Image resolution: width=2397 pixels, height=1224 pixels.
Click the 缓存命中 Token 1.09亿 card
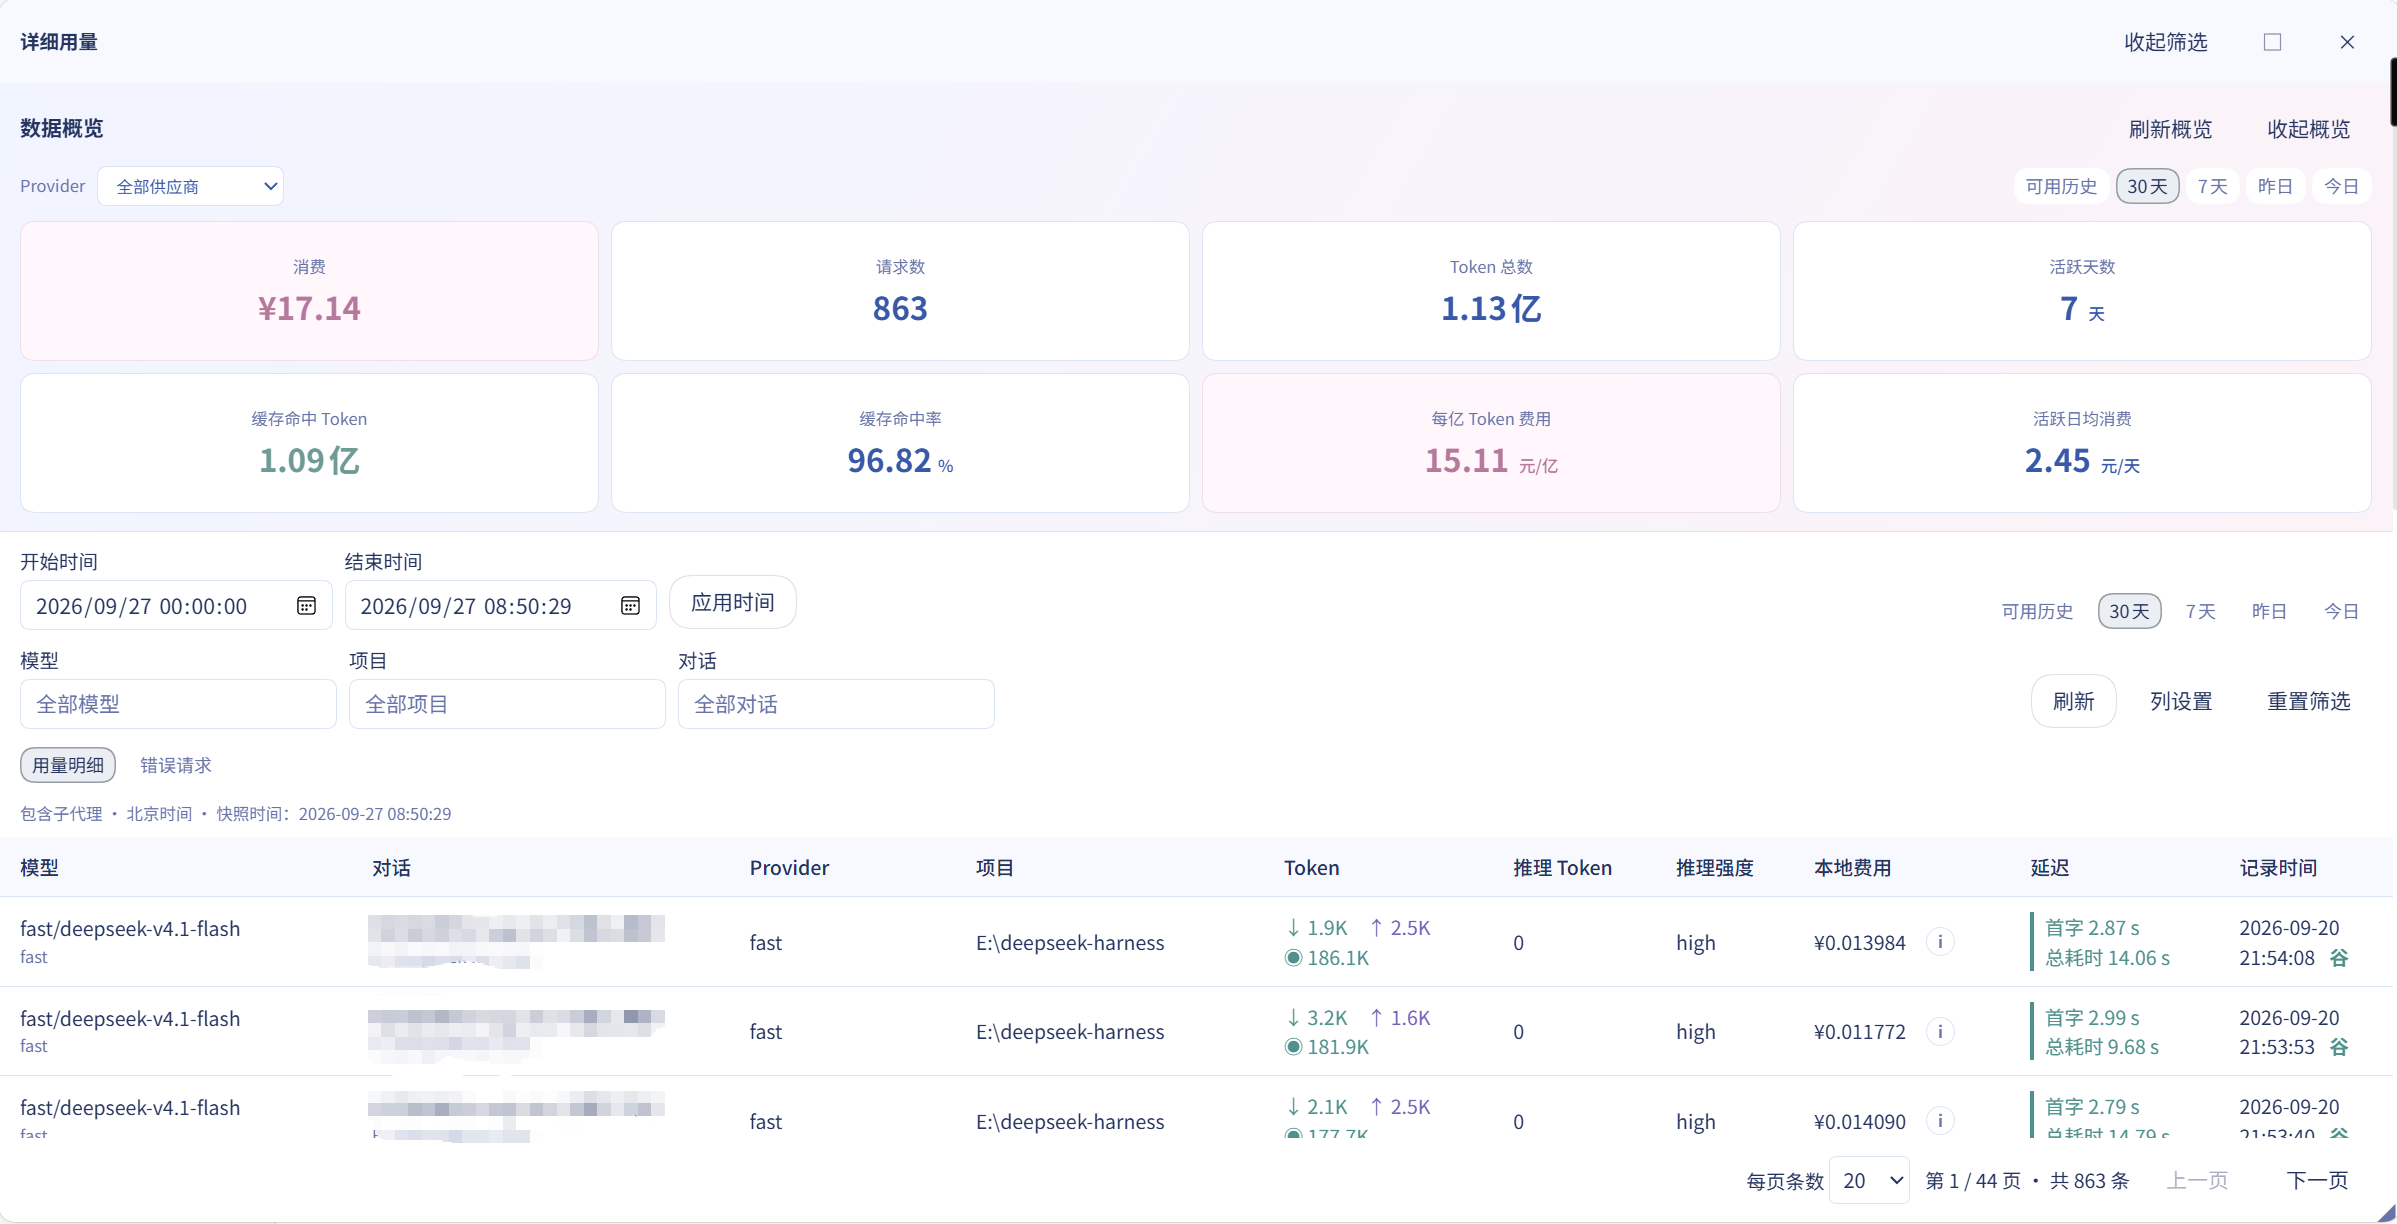[x=309, y=443]
